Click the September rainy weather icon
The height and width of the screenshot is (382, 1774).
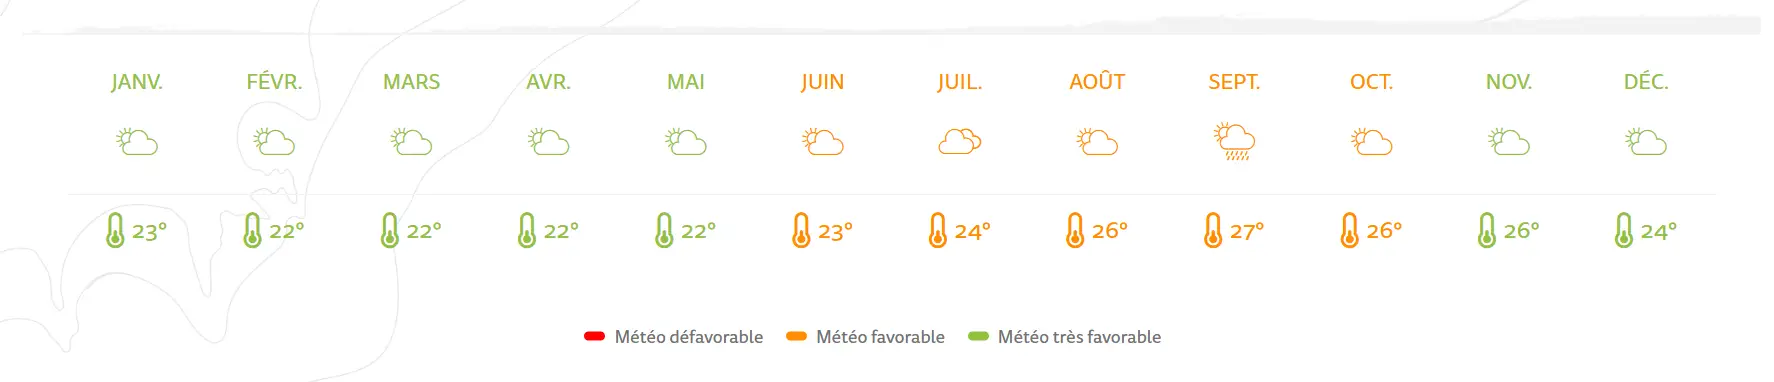pyautogui.click(x=1234, y=142)
